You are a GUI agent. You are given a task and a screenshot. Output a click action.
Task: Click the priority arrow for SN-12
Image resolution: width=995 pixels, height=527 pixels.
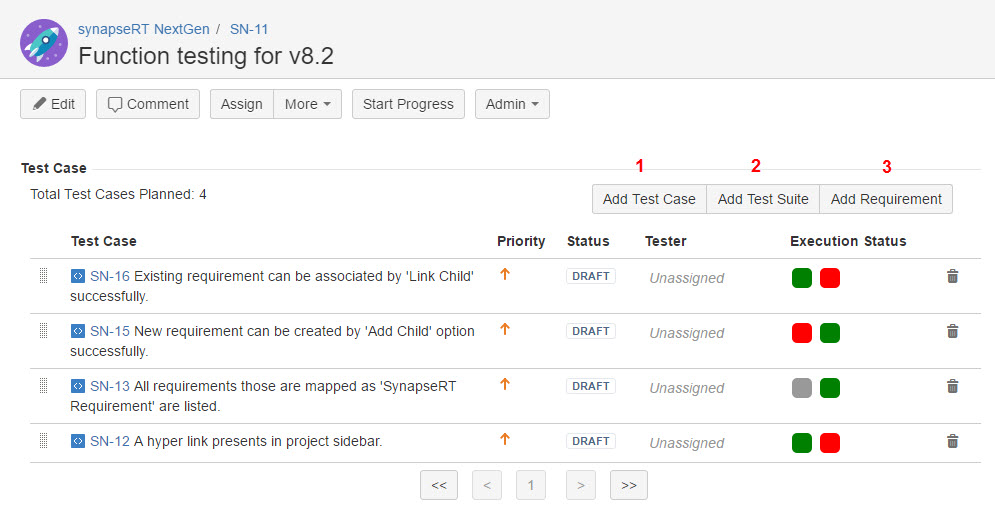tap(505, 439)
